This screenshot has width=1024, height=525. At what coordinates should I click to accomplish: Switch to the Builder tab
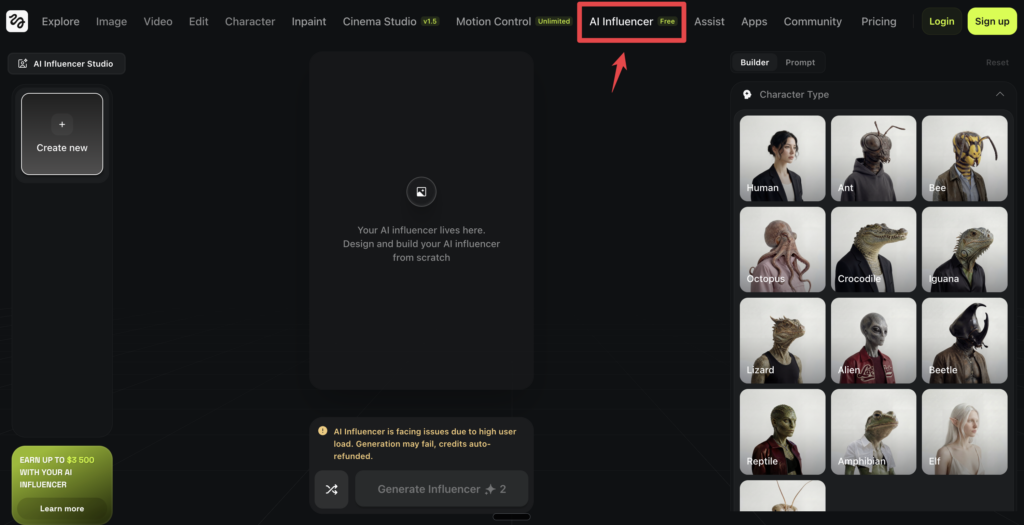click(x=754, y=62)
